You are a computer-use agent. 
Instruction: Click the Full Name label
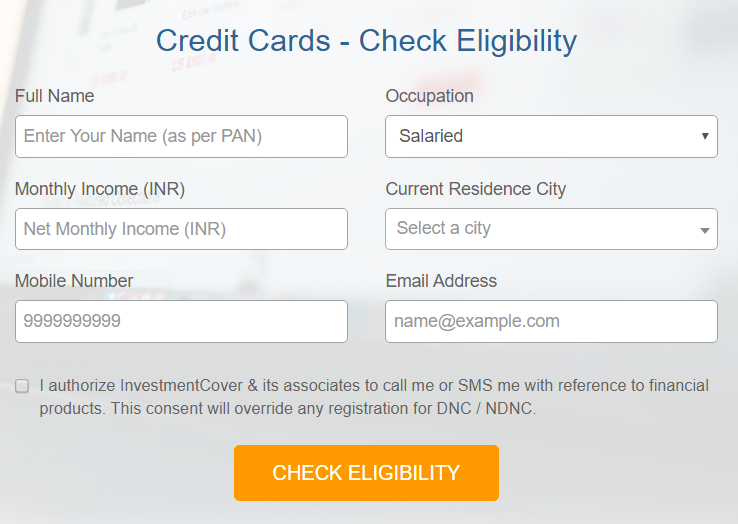[x=55, y=96]
